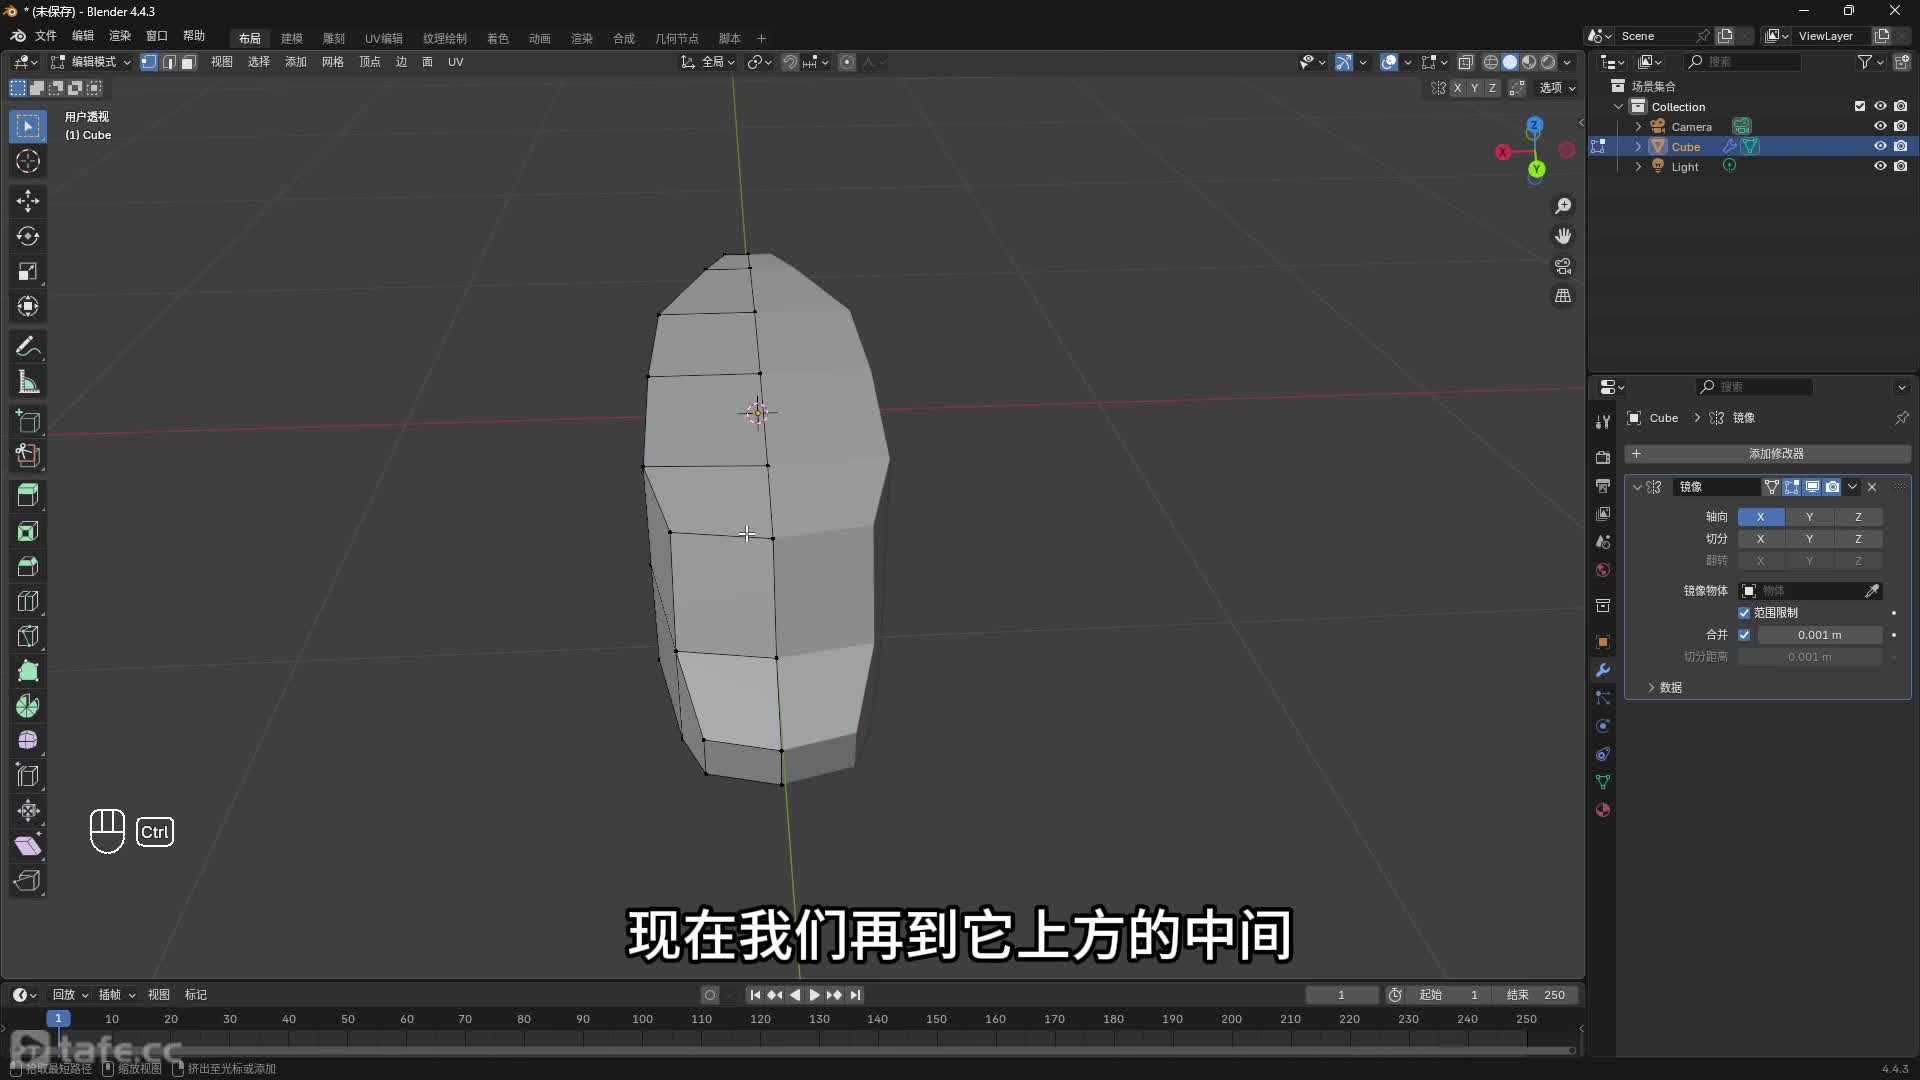Click the pan view hand icon
This screenshot has width=1920, height=1080.
1563,236
